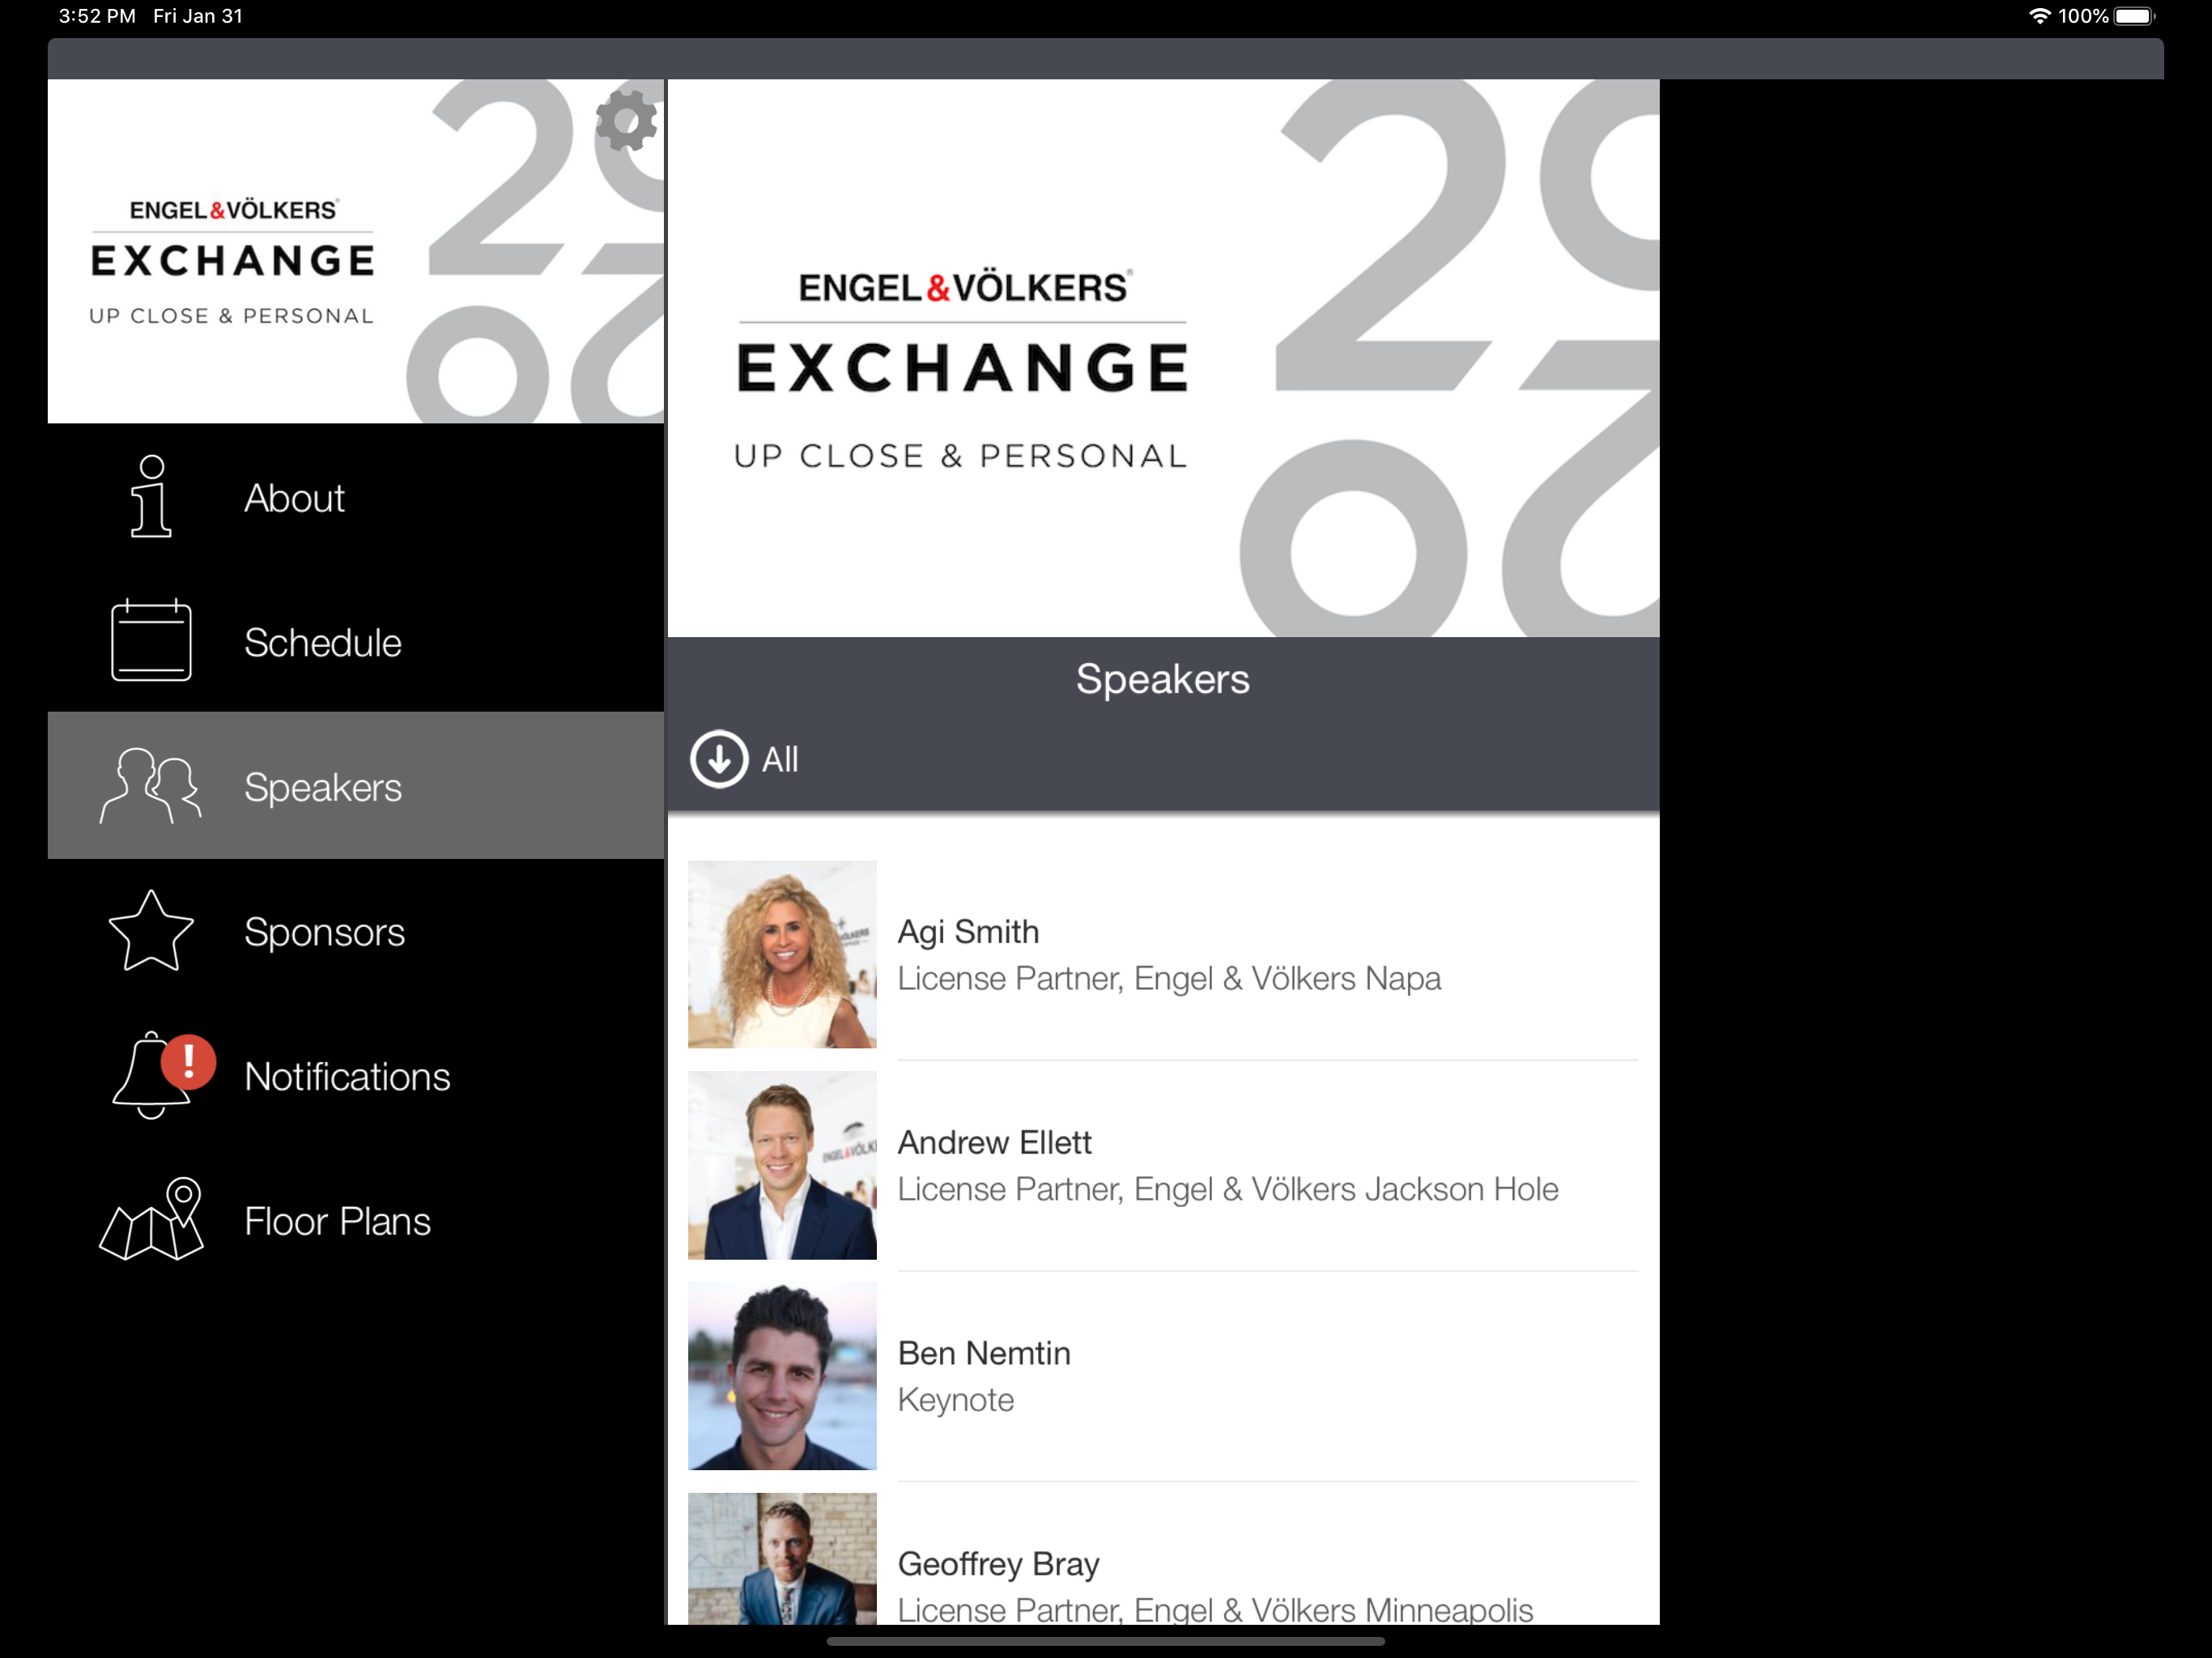Tap the 3:52 PM clock in status bar
Image resolution: width=2212 pixels, height=1658 pixels.
click(97, 16)
